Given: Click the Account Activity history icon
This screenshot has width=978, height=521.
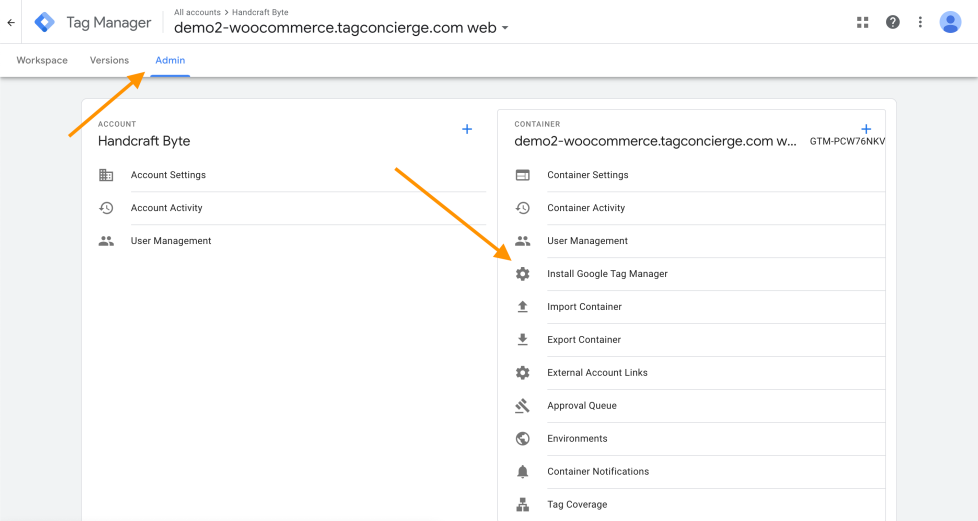Looking at the screenshot, I should coord(106,208).
